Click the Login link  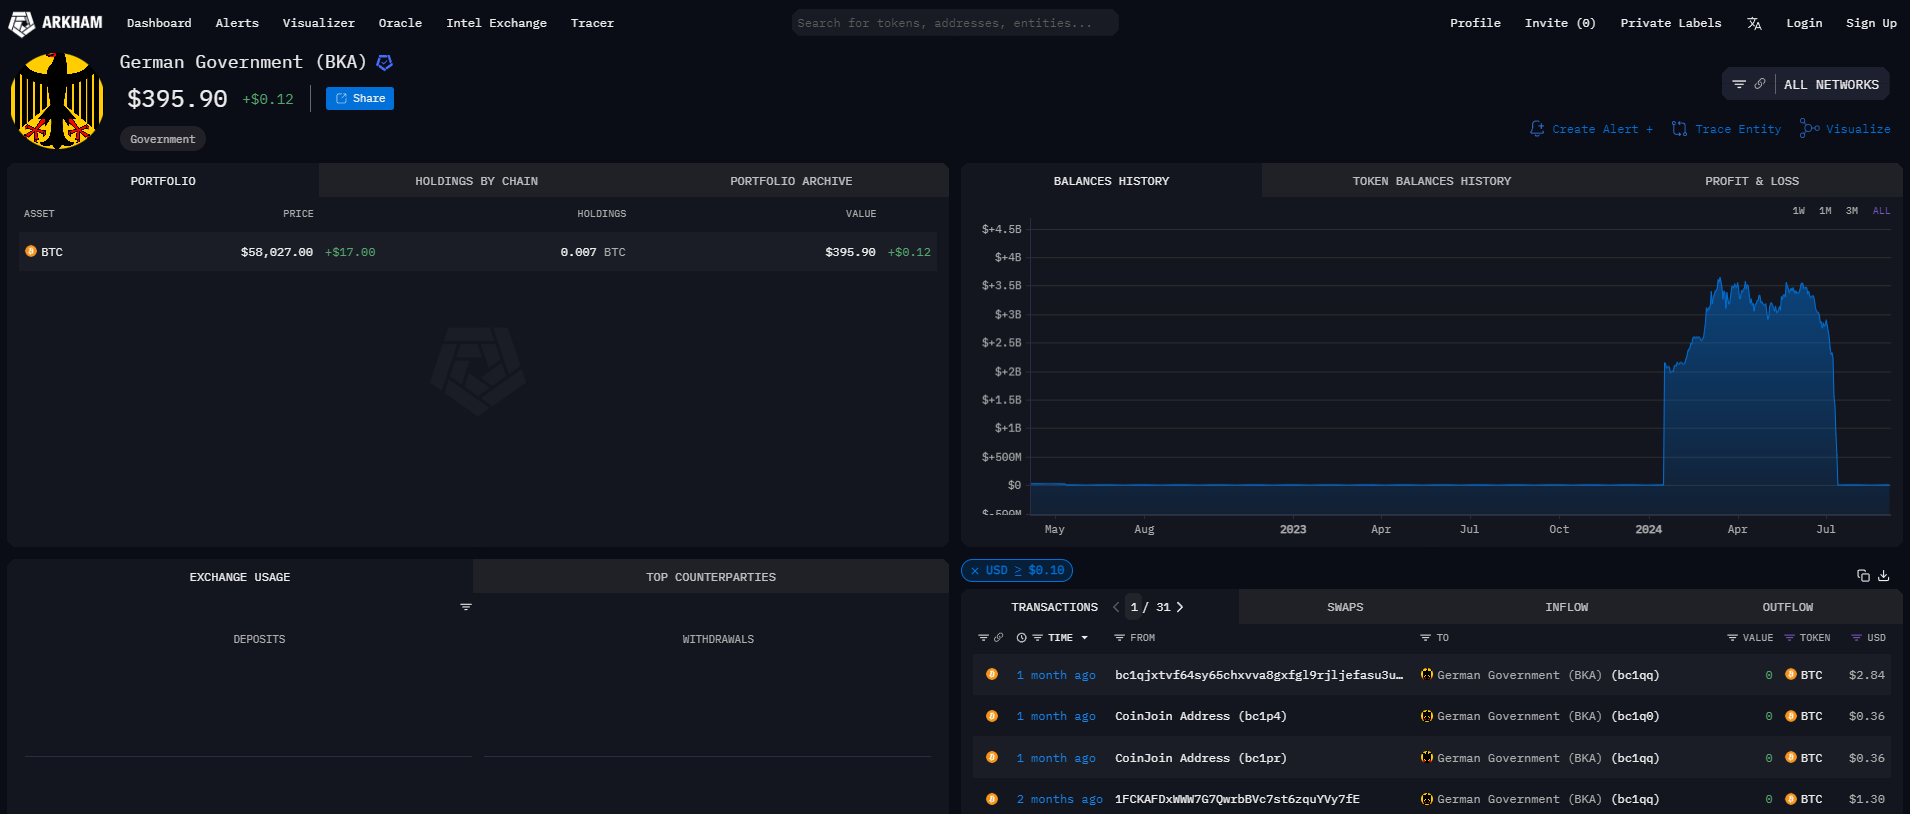click(1804, 23)
